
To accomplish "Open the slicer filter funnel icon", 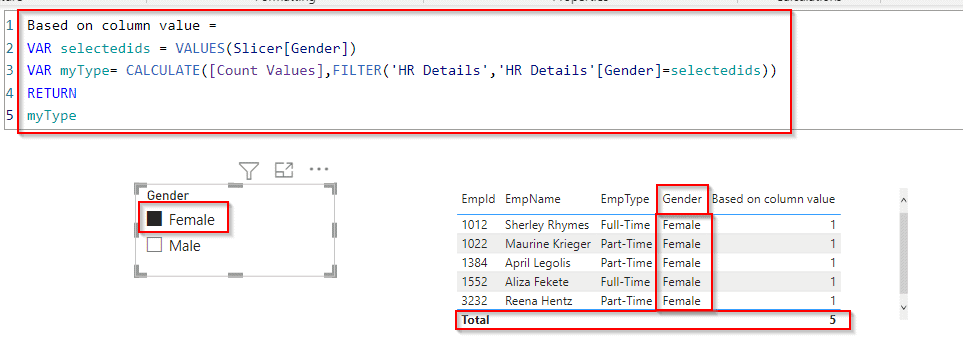I will click(249, 171).
